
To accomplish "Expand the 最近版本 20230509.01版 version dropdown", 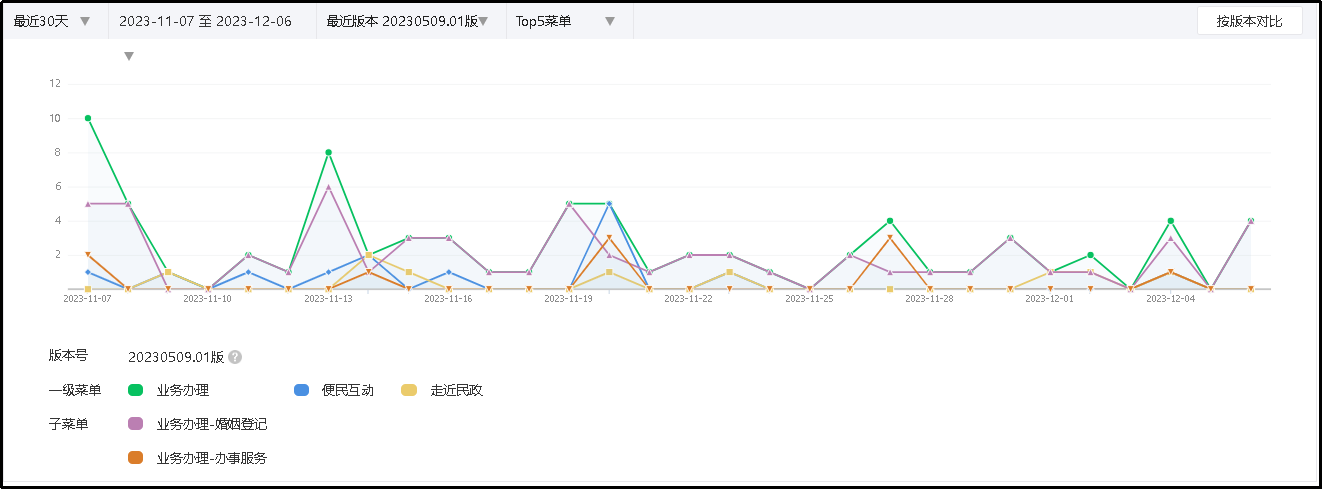I will pos(408,21).
